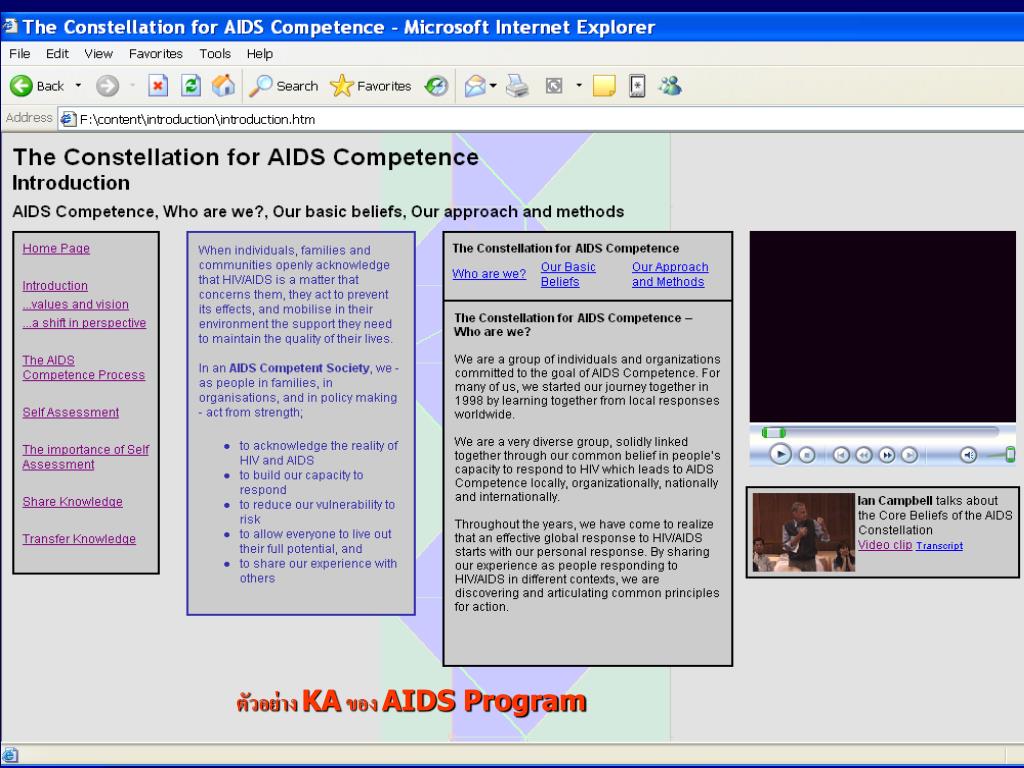Click the video seek bar

pos(880,432)
